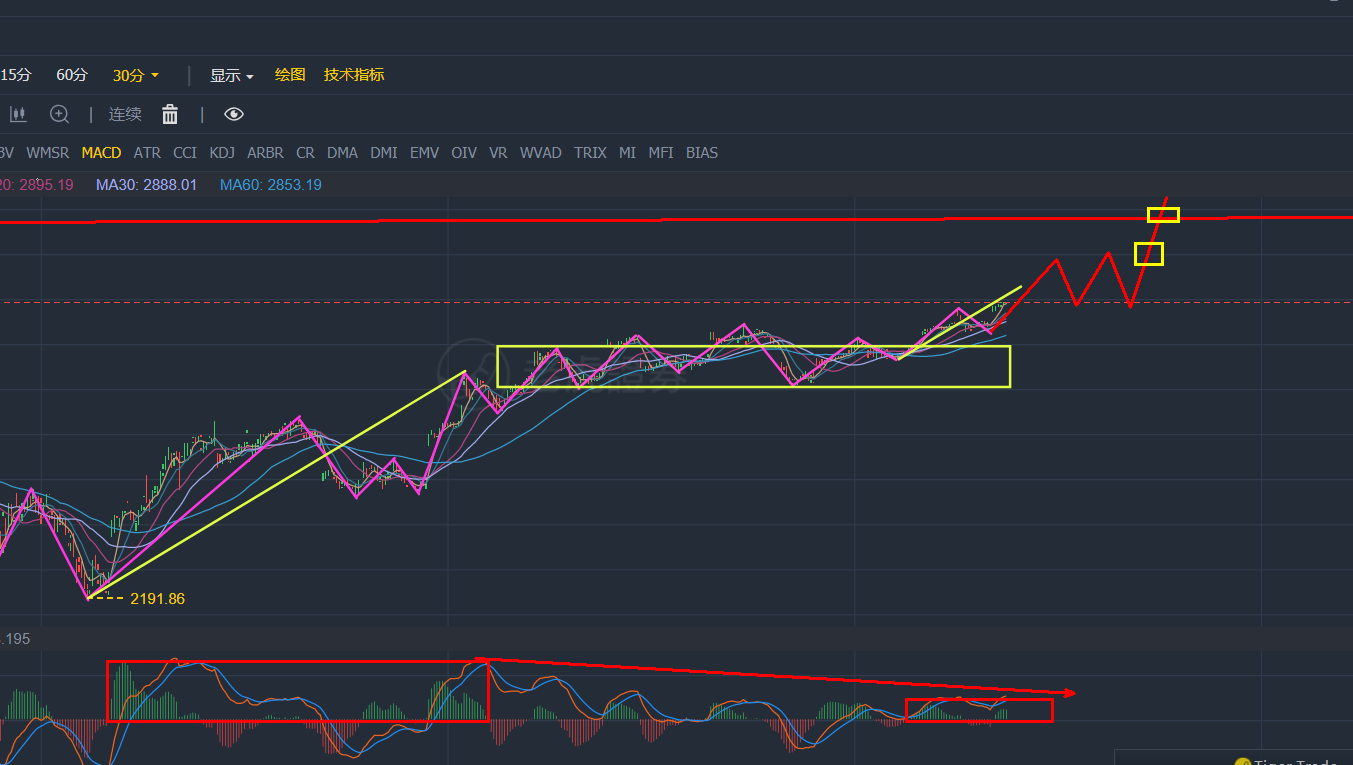Image resolution: width=1353 pixels, height=765 pixels.
Task: Select the TRIX indicator
Action: coord(590,153)
